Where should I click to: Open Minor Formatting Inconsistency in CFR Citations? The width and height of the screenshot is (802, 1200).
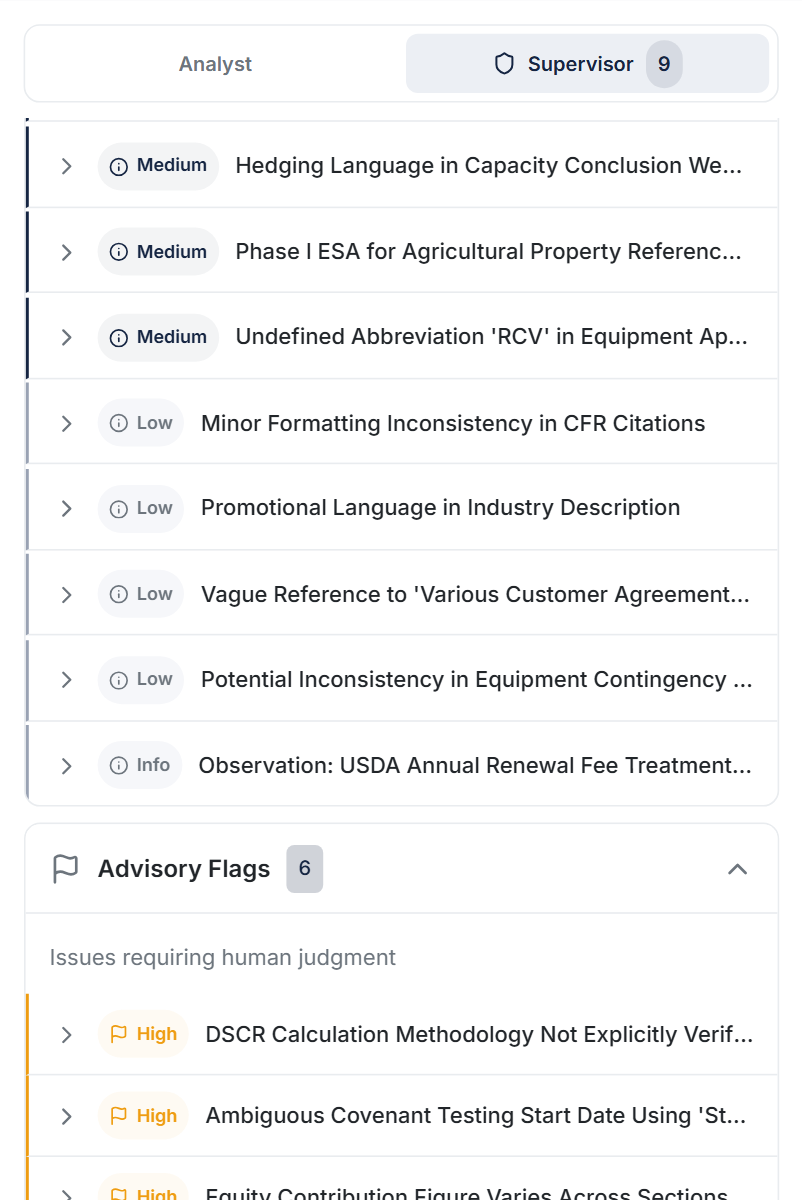(452, 423)
